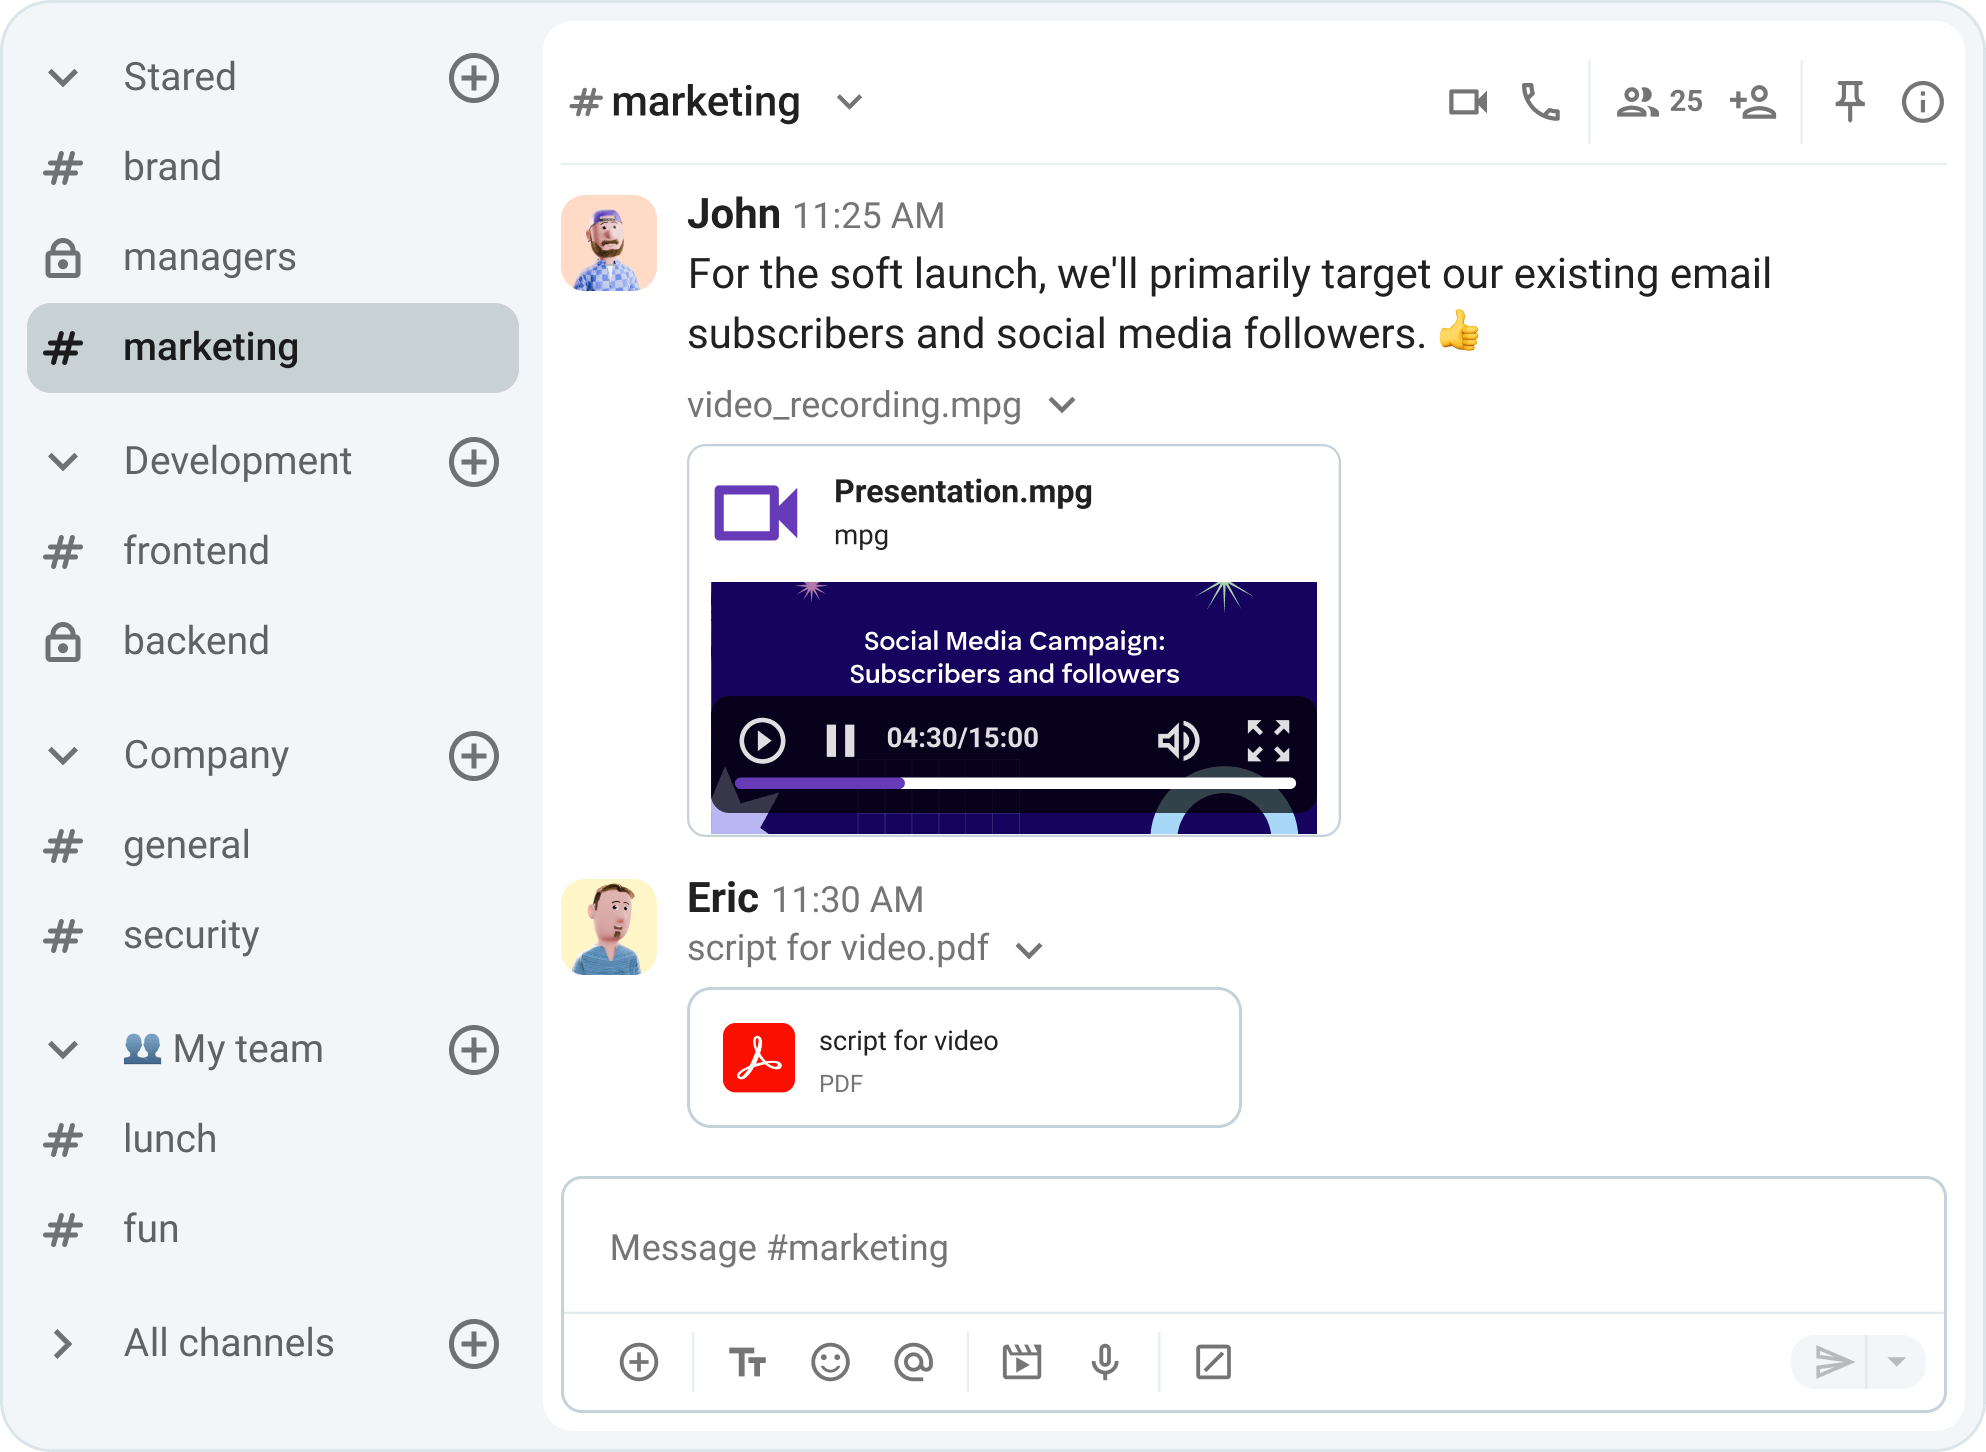Open pinned messages
Viewport: 1986px width, 1452px height.
click(x=1849, y=100)
